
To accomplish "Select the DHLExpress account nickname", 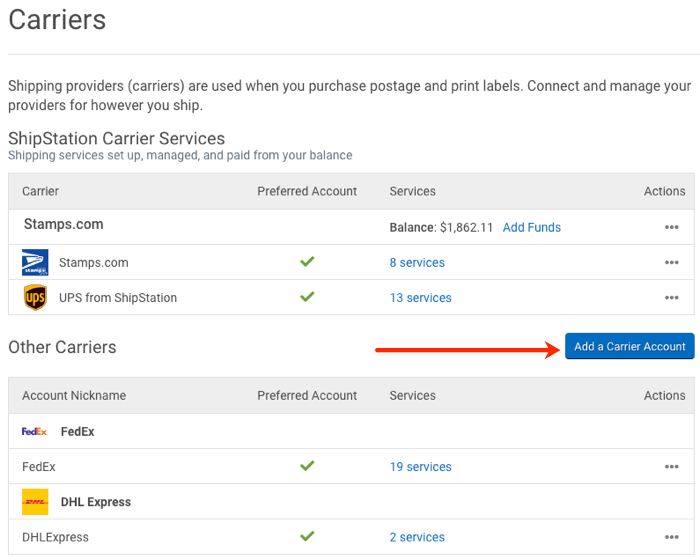I will pos(55,537).
